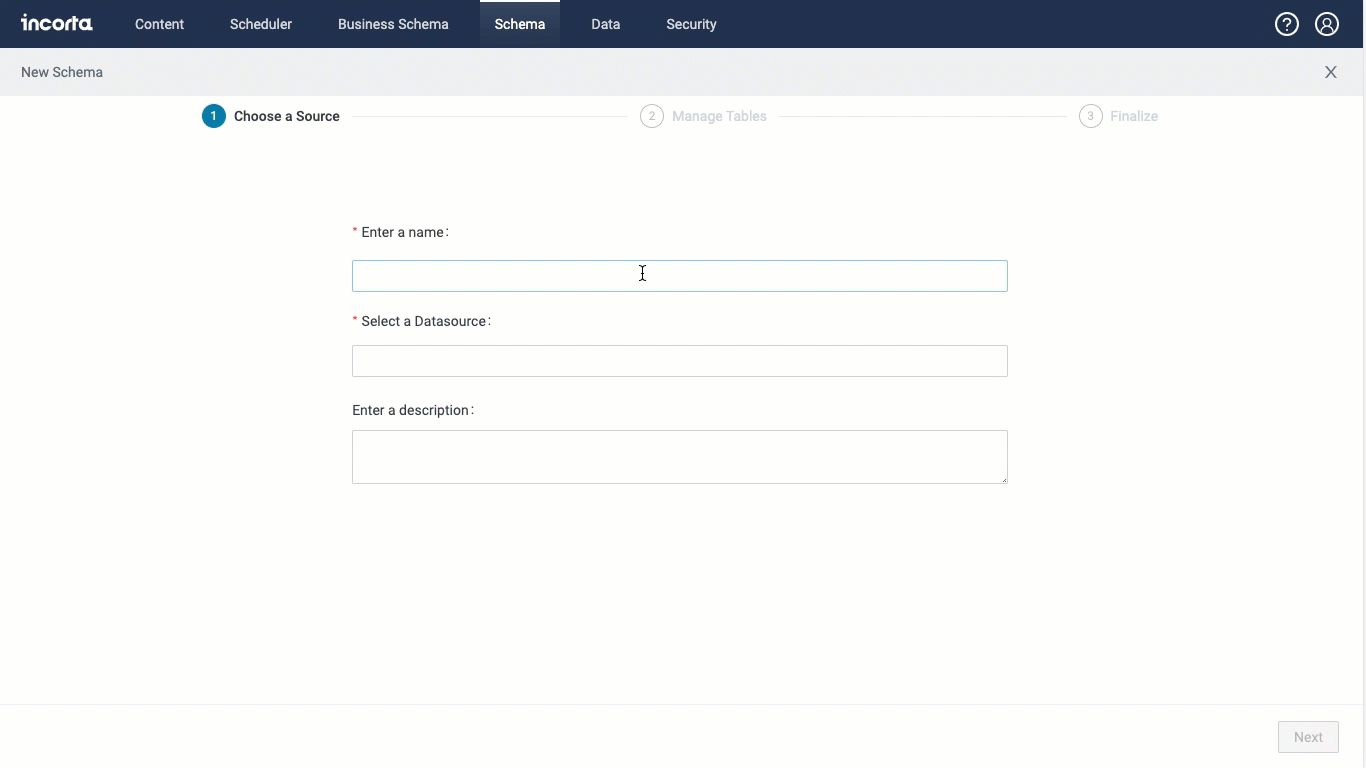This screenshot has width=1366, height=768.
Task: Click the "Enter a description" label
Action: [411, 410]
